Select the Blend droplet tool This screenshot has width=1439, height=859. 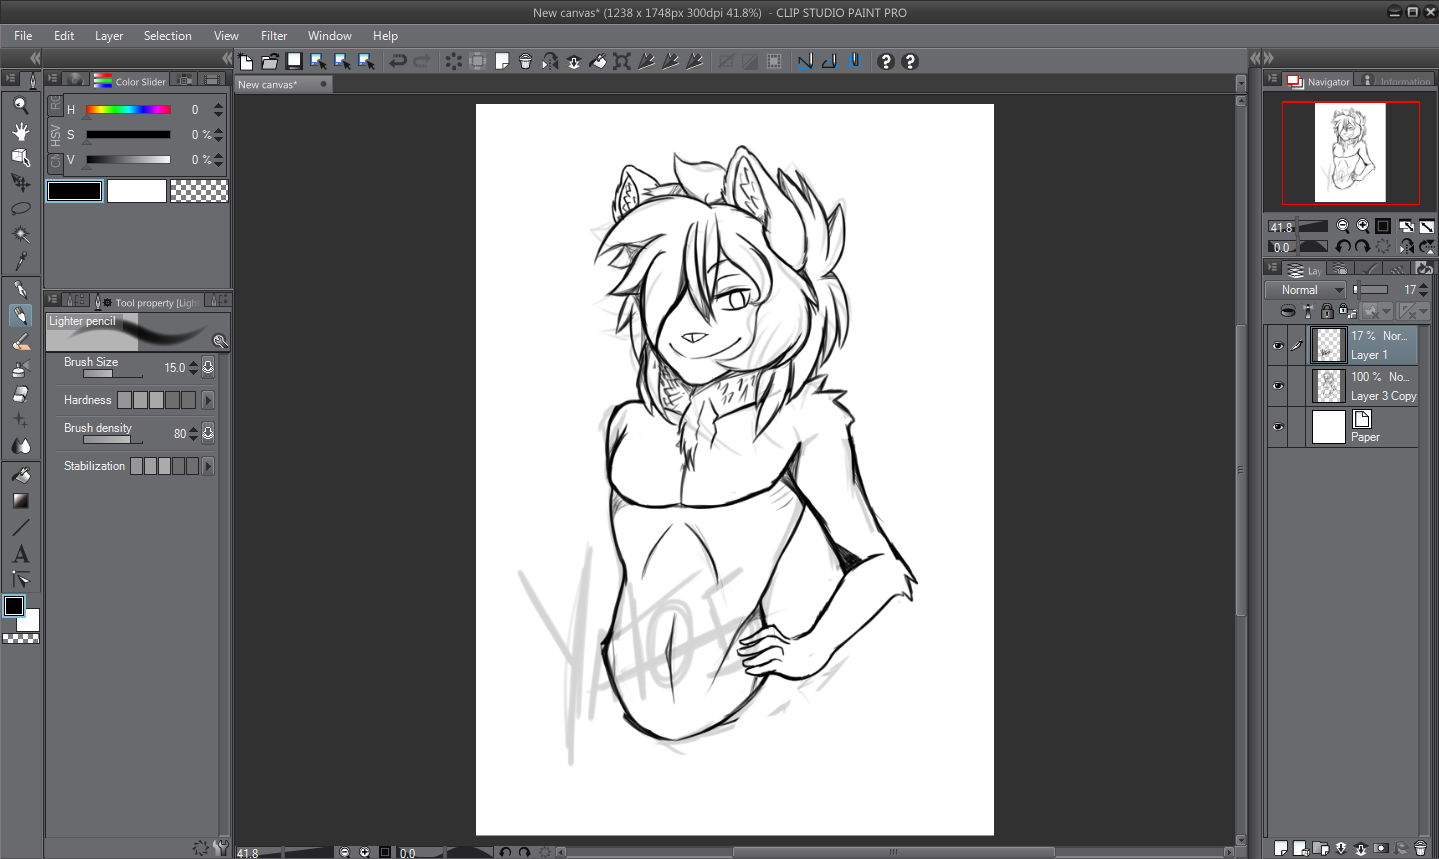pyautogui.click(x=20, y=446)
